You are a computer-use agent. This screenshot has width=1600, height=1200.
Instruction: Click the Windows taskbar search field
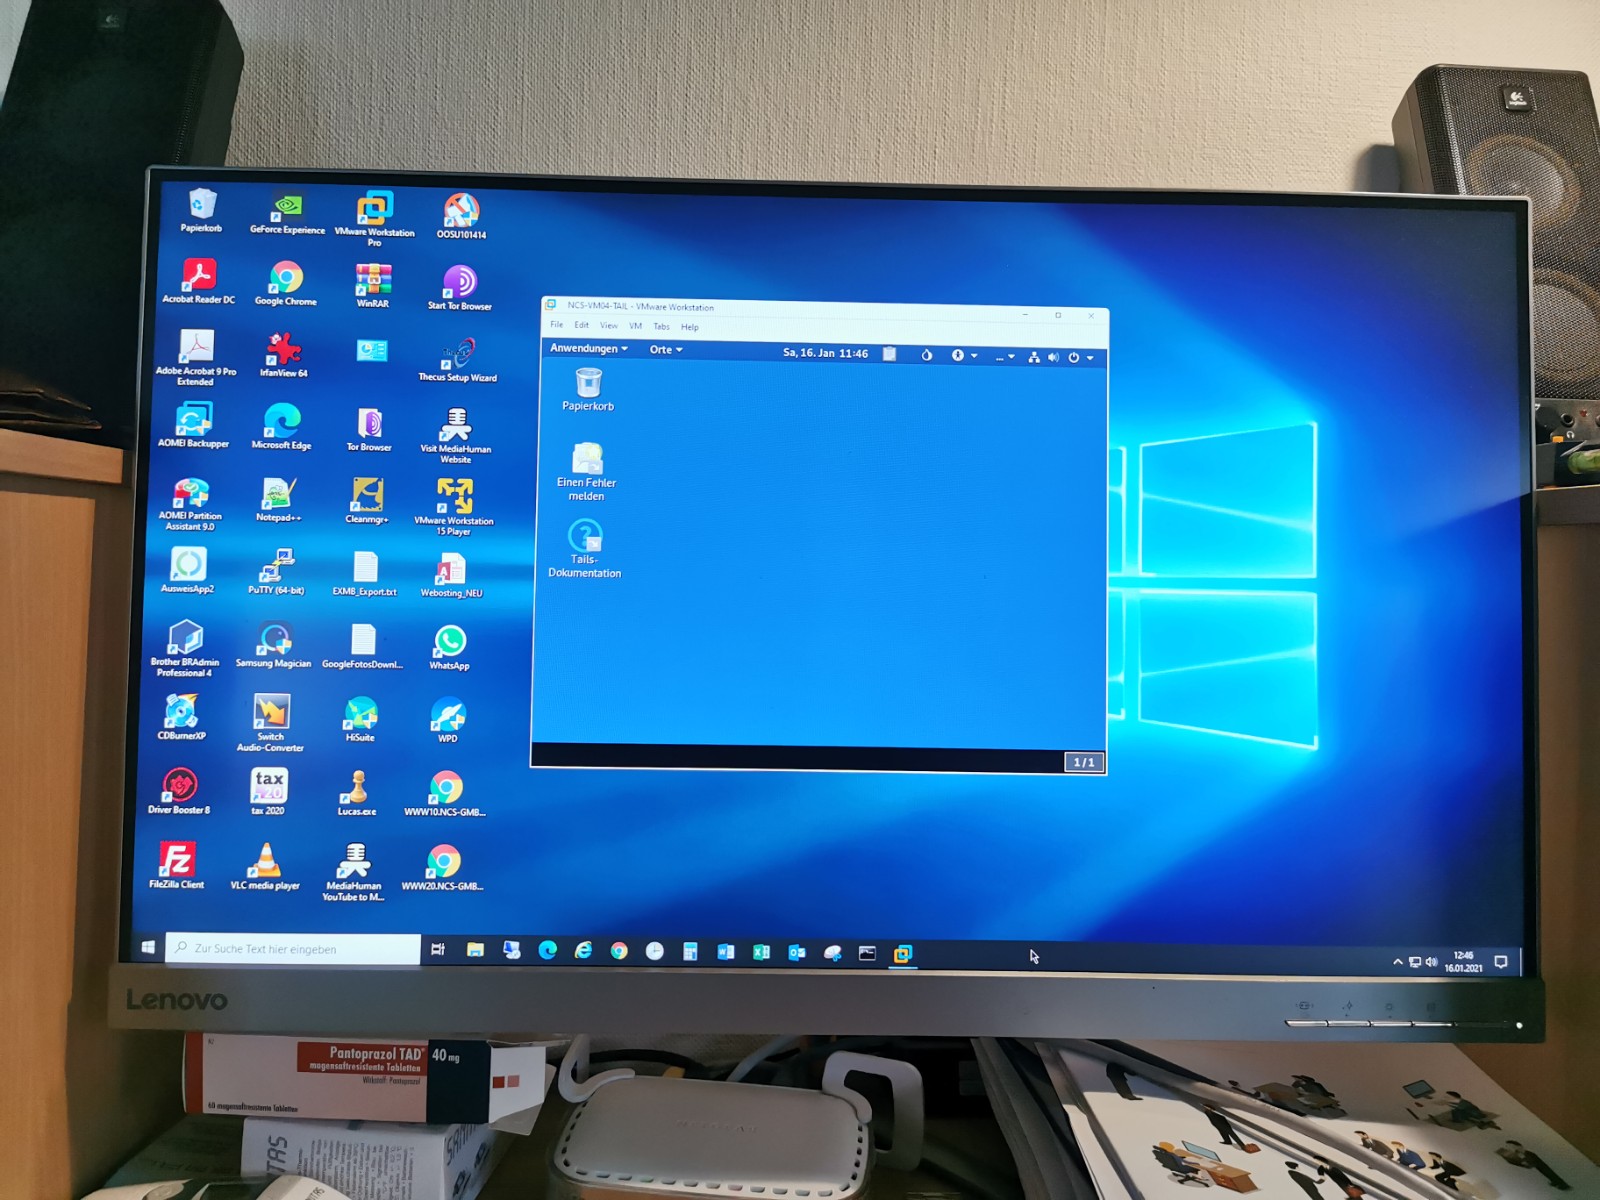pyautogui.click(x=294, y=949)
